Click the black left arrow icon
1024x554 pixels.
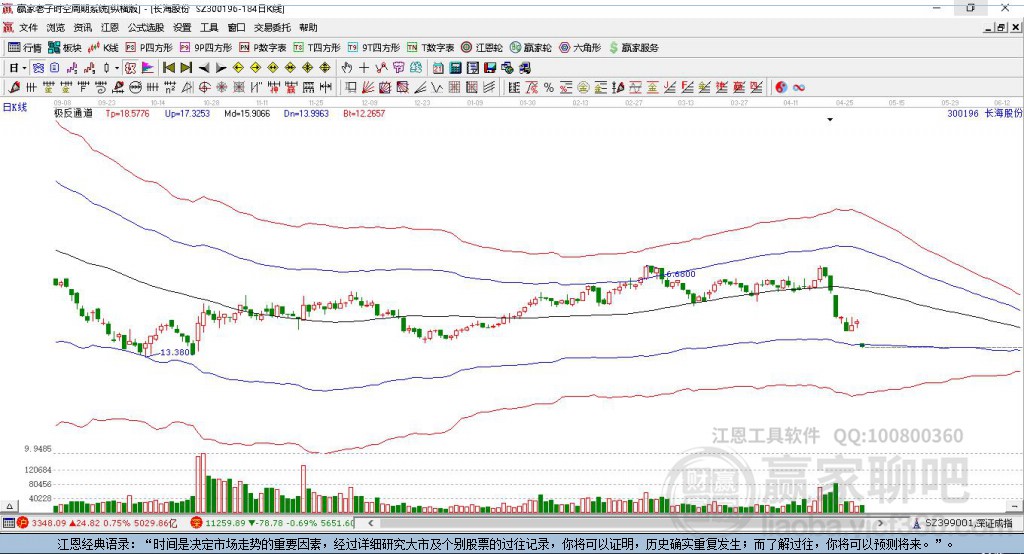(x=204, y=68)
